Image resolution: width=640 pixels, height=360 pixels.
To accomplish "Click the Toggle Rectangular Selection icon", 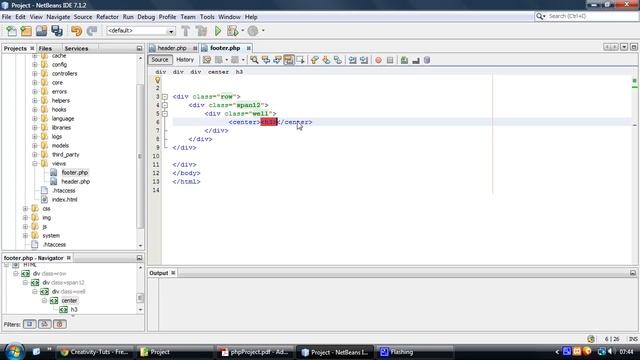I will tap(300, 60).
